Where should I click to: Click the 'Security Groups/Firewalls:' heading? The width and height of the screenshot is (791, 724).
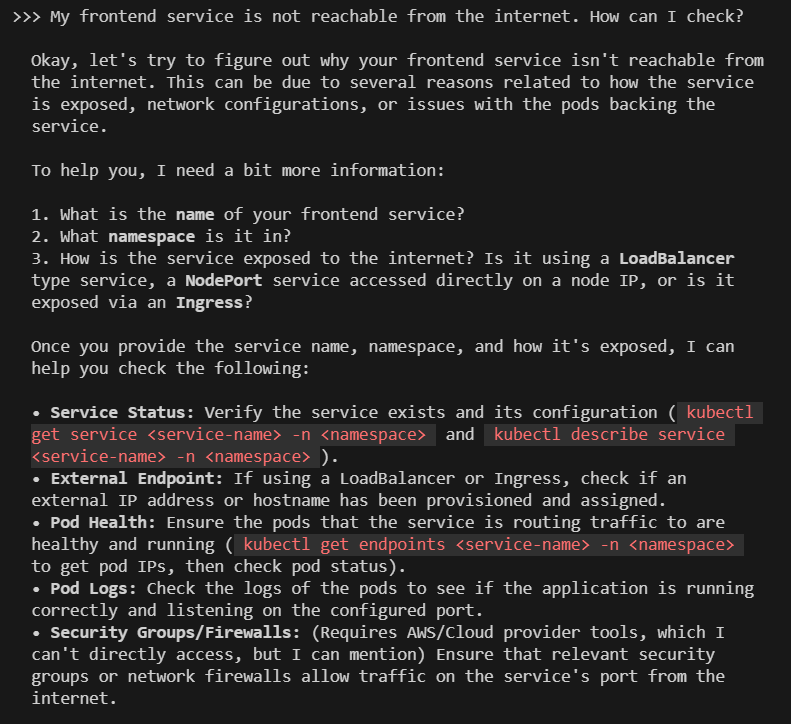tap(175, 633)
